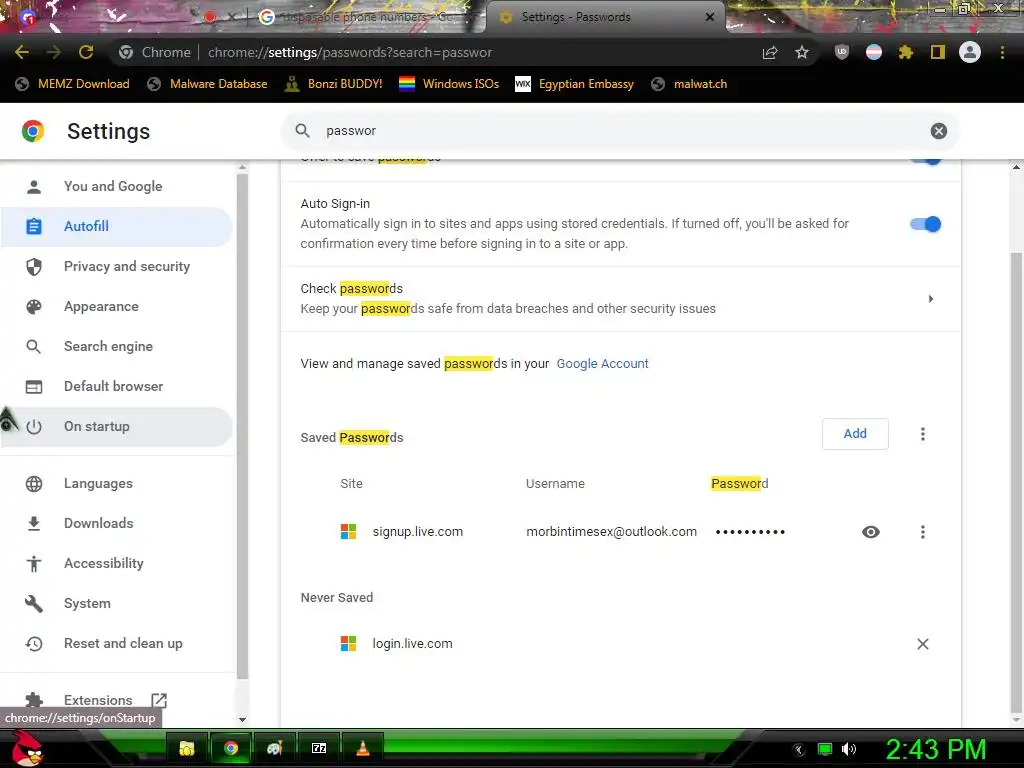Screen dimensions: 1024x768
Task: Open the profile avatar icon
Action: (970, 52)
